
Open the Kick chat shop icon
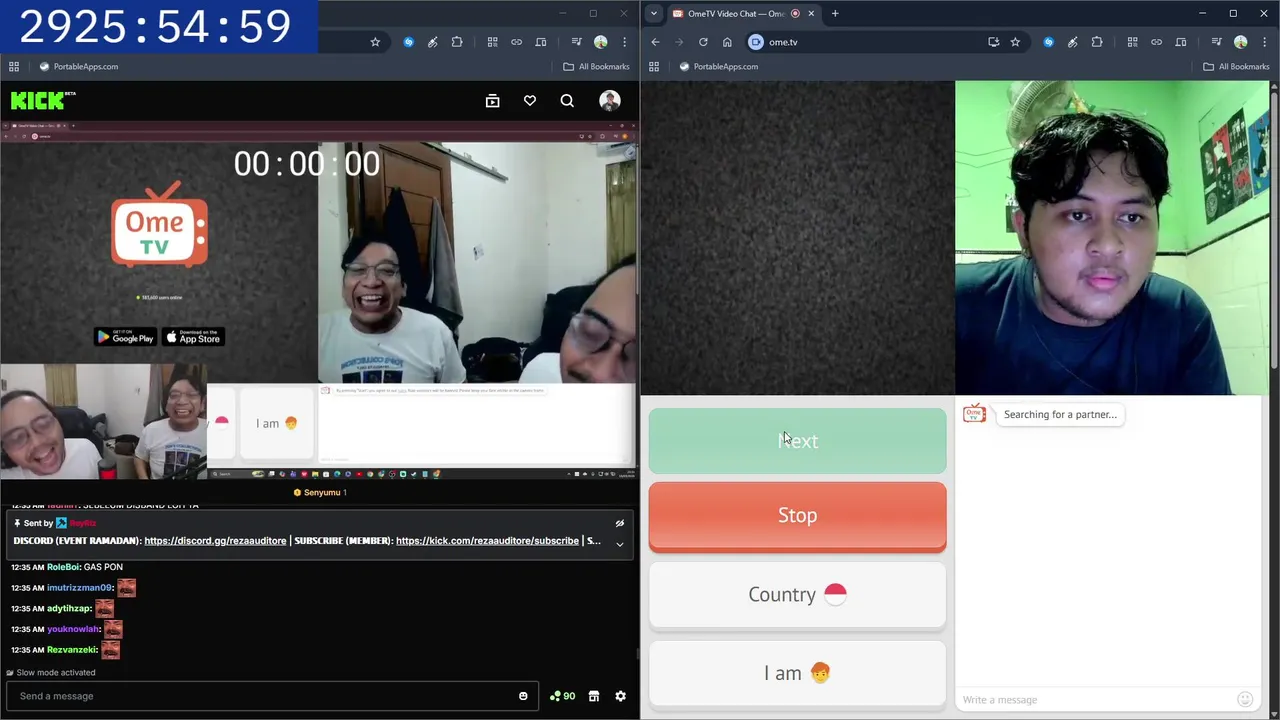click(594, 696)
